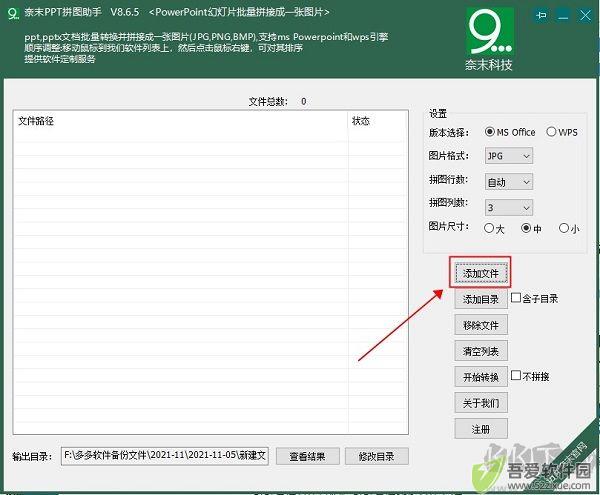Image resolution: width=600 pixels, height=495 pixels.
Task: Click the app logo icon in title bar
Action: (x=13, y=13)
